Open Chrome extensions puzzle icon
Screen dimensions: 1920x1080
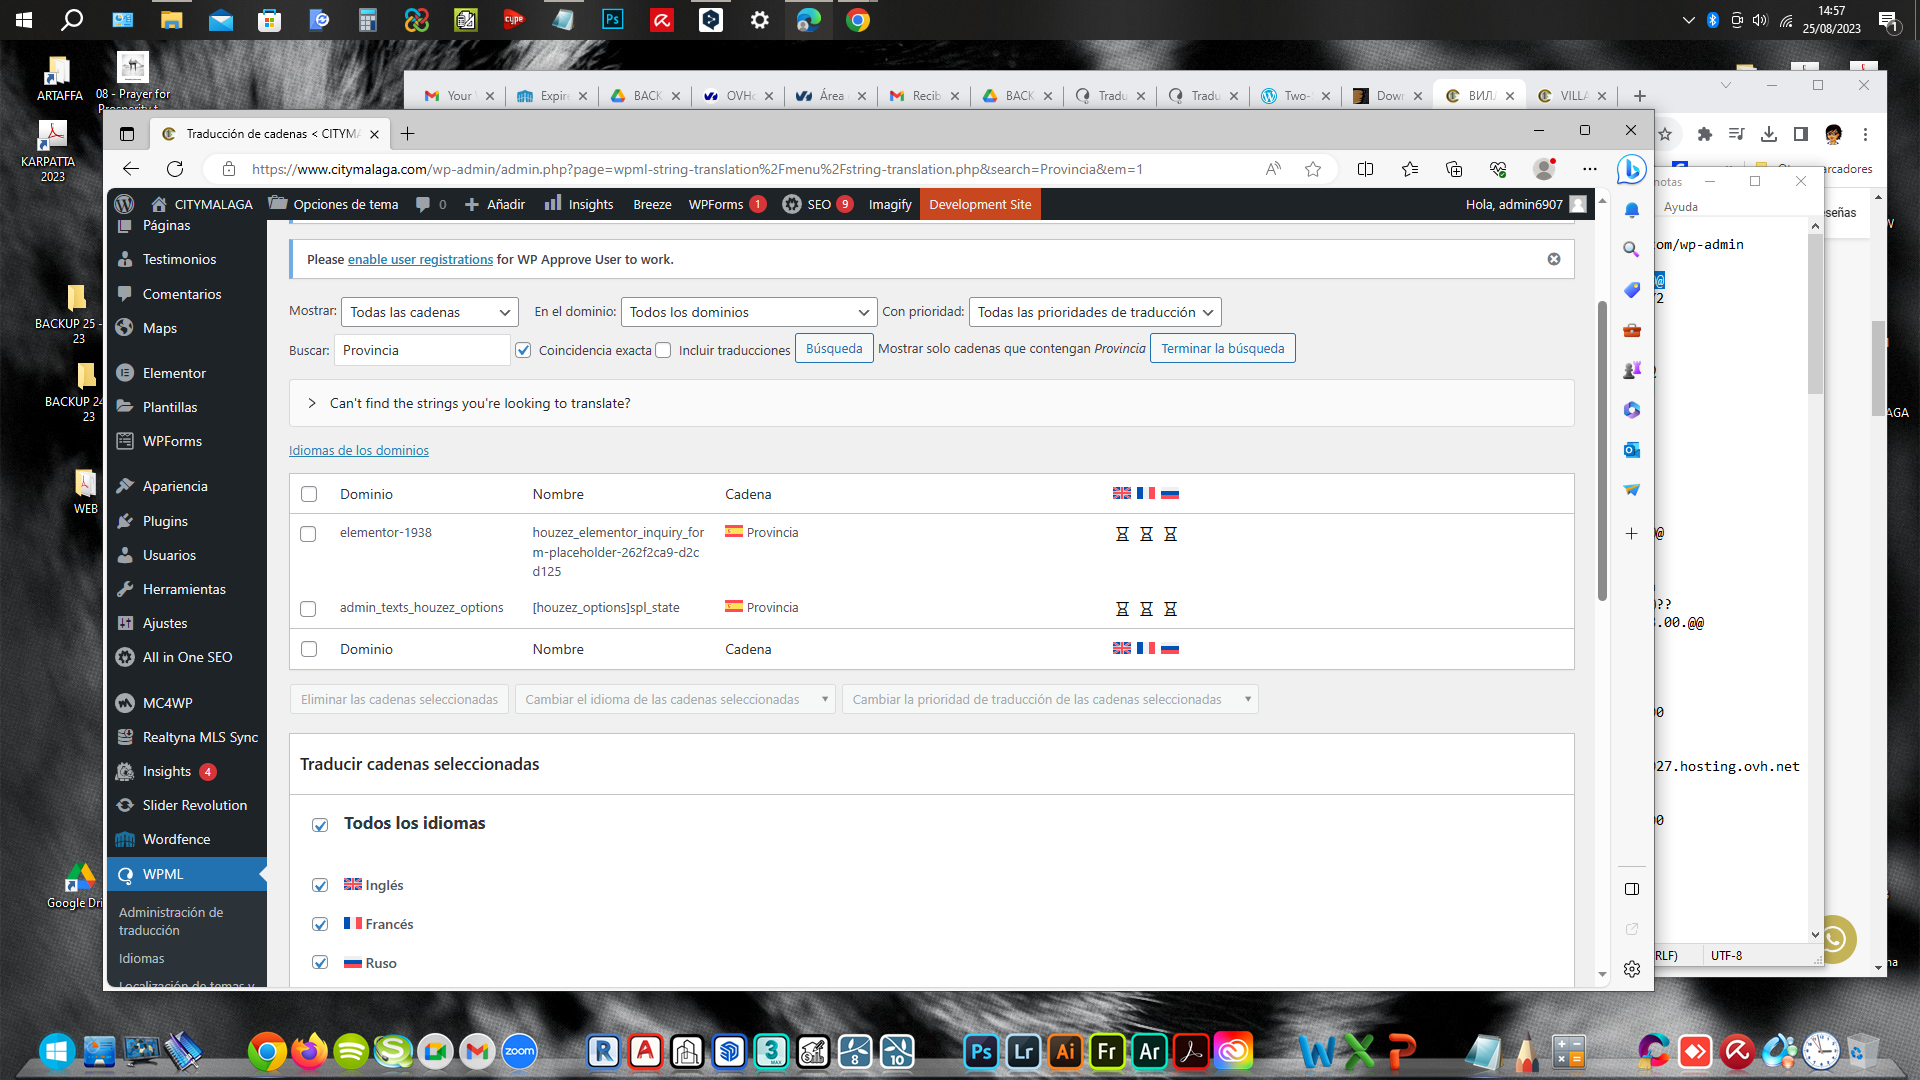coord(1705,134)
